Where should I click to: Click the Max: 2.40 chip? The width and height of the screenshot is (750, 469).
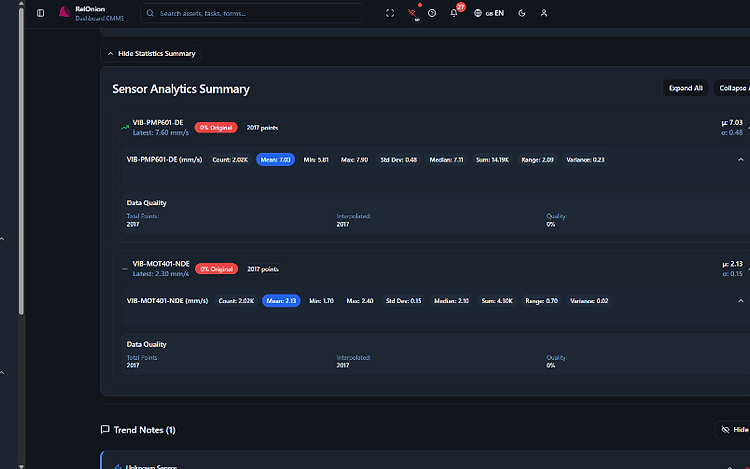360,301
